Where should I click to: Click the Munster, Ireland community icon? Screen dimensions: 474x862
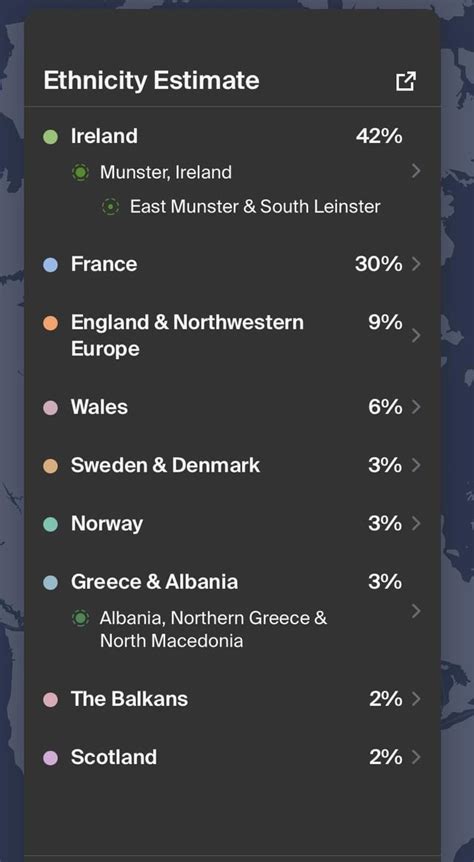pos(81,173)
